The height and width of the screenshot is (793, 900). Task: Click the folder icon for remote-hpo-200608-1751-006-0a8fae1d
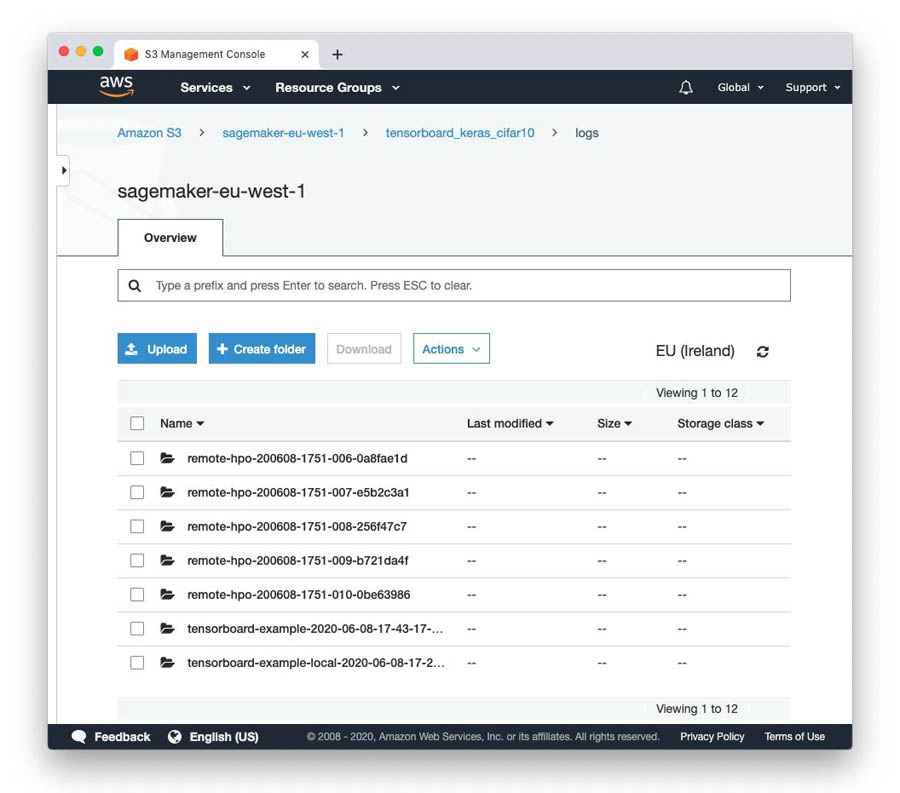[167, 458]
